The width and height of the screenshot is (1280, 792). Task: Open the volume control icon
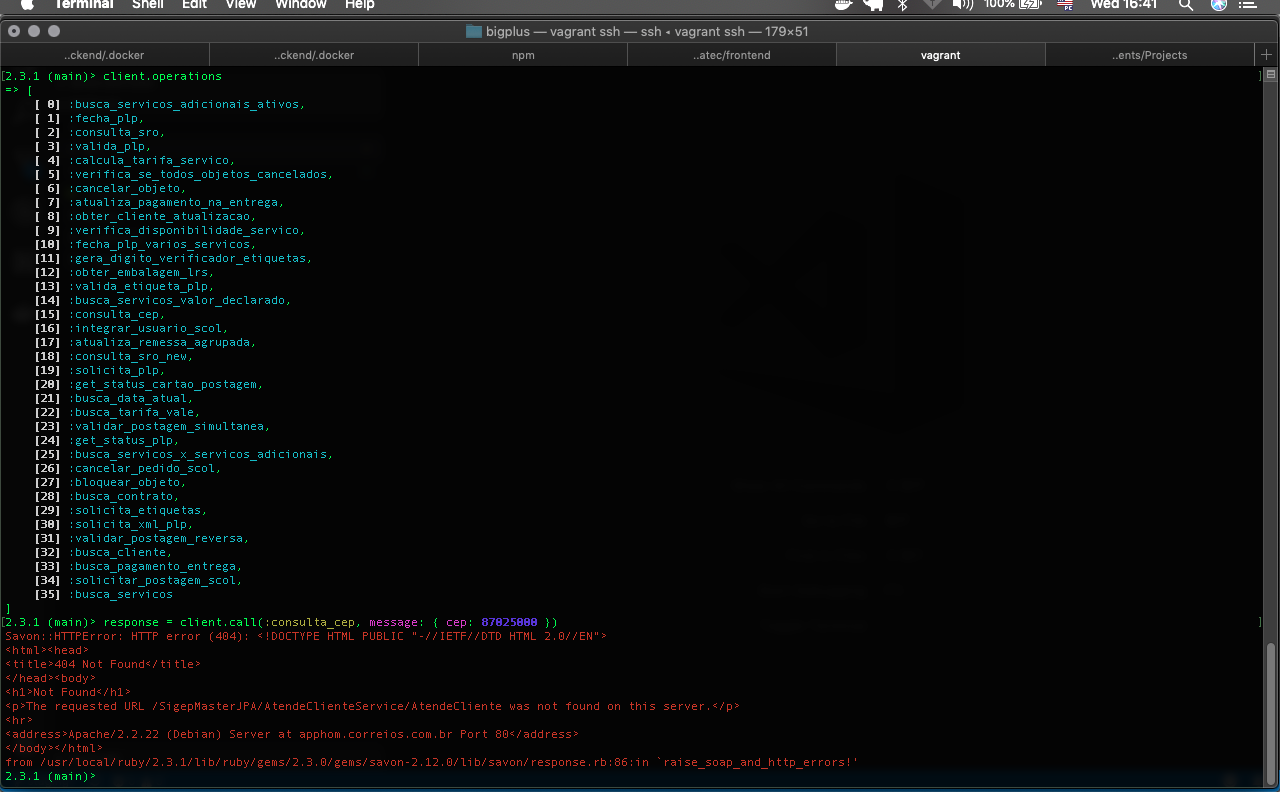coord(962,5)
